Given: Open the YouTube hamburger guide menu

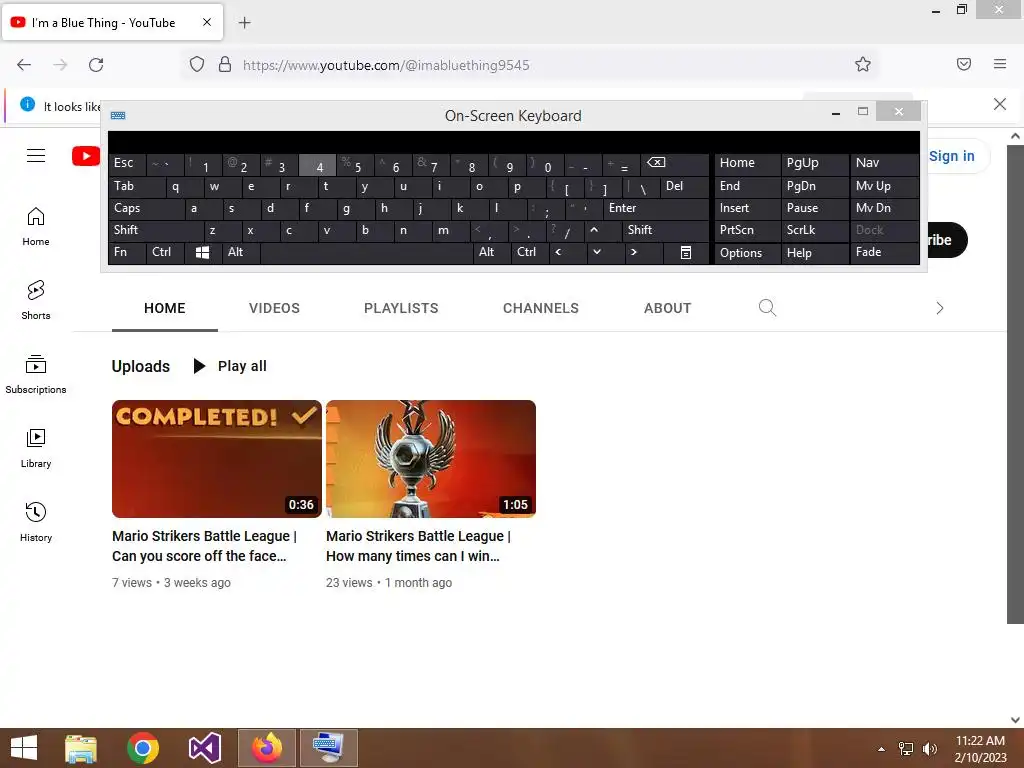Looking at the screenshot, I should tap(36, 155).
